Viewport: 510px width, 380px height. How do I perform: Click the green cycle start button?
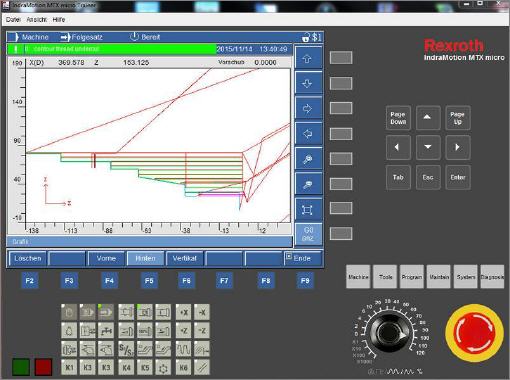point(21,367)
